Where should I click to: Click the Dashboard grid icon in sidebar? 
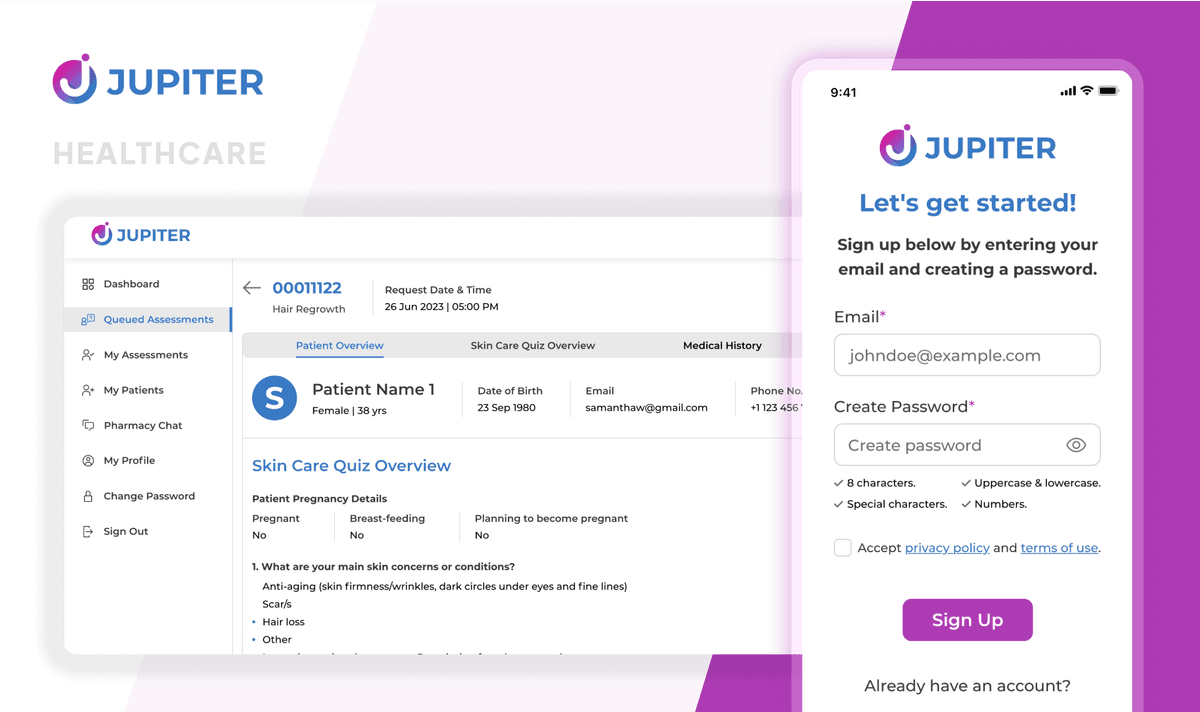click(88, 284)
